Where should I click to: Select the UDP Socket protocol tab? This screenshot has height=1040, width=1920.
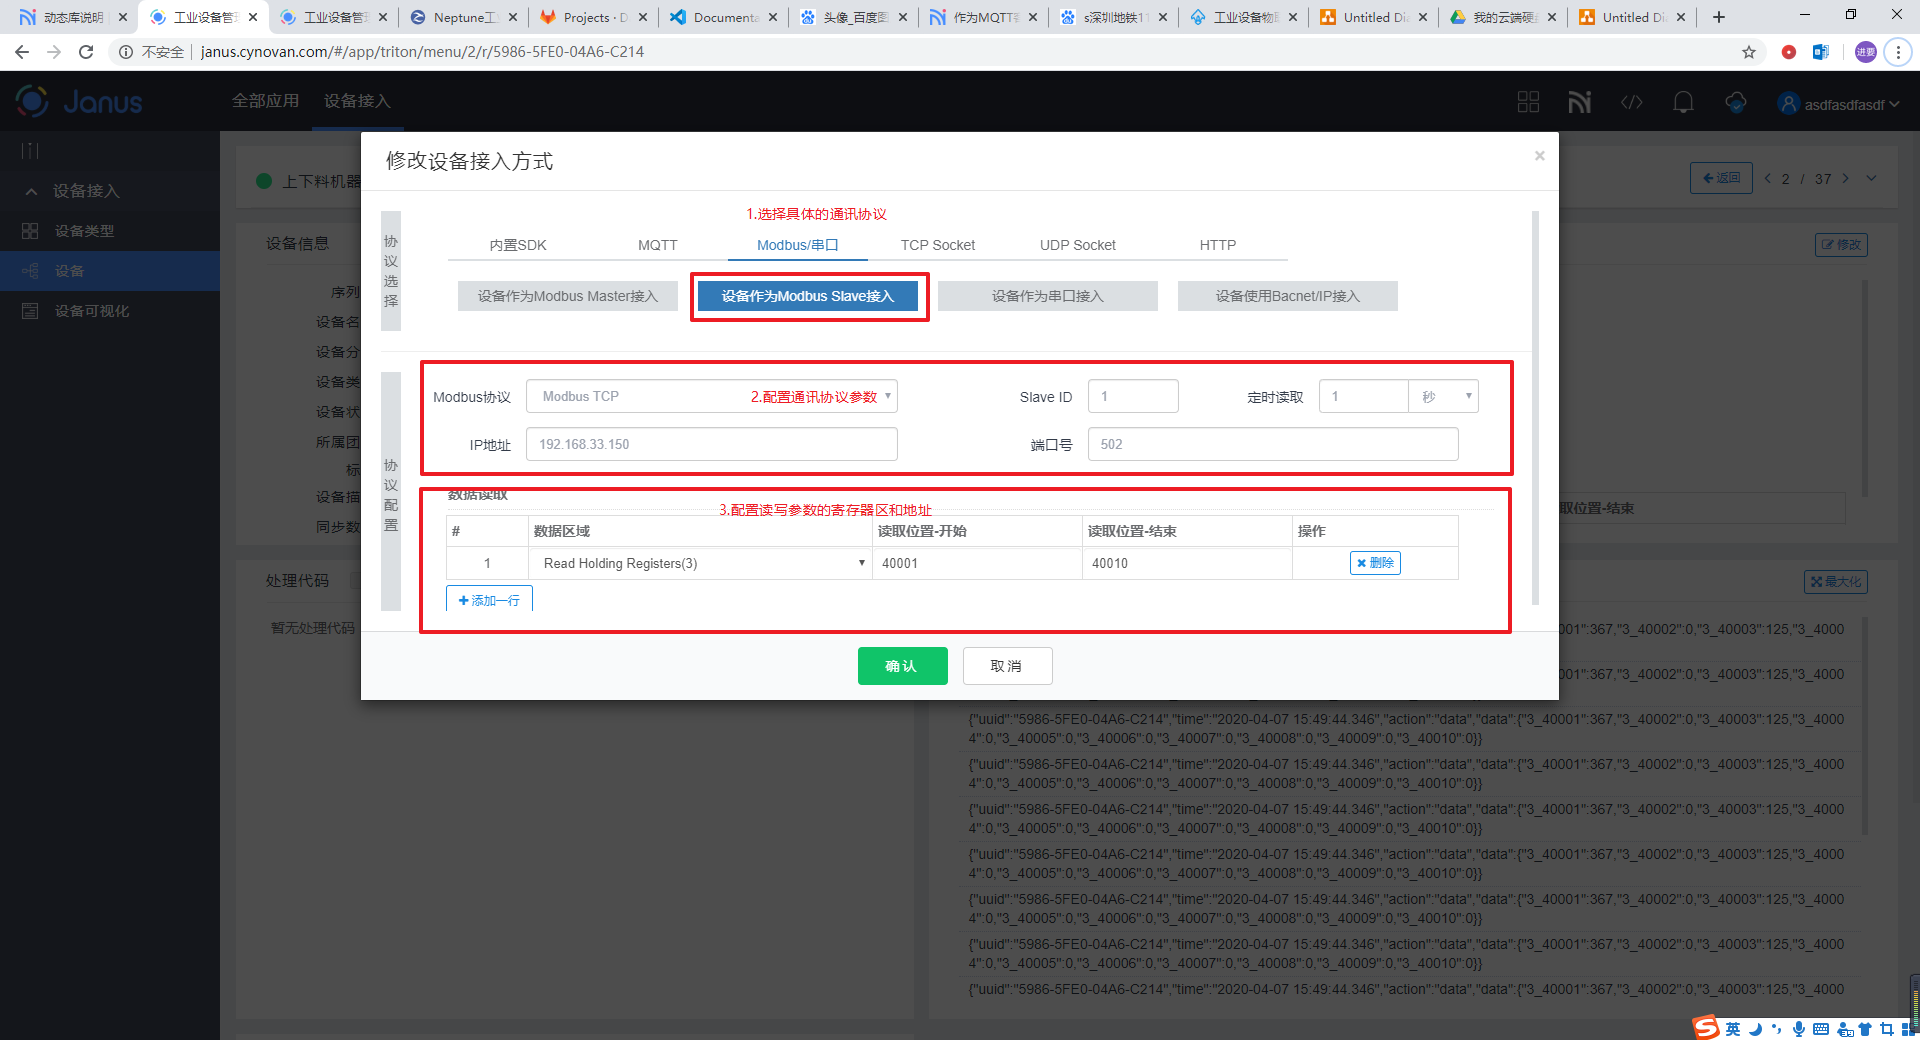coord(1078,245)
